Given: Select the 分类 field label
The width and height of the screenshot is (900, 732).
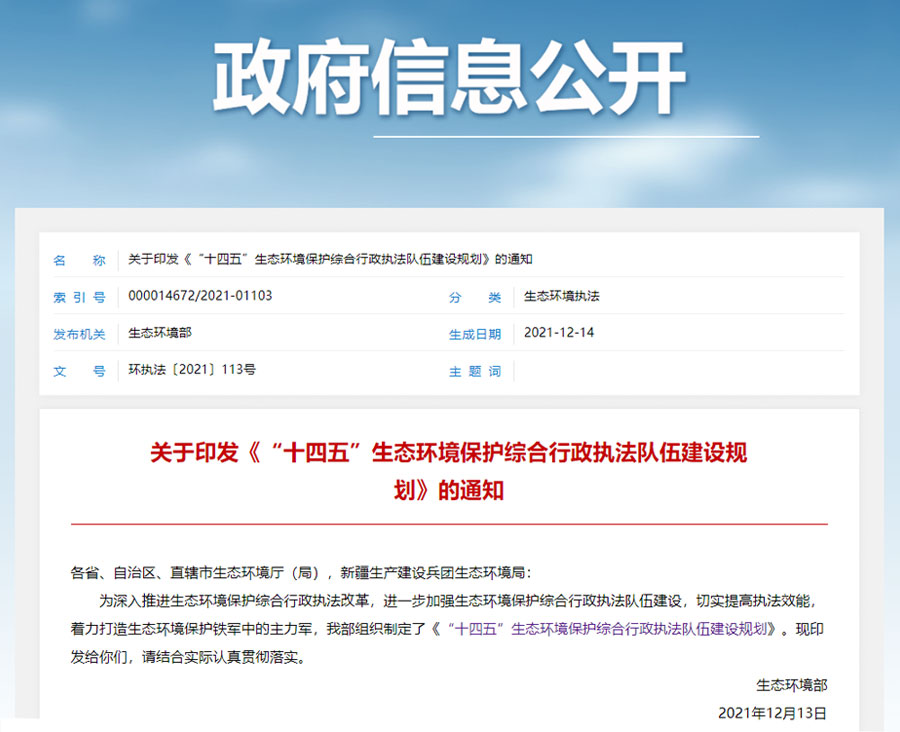Looking at the screenshot, I should click(475, 297).
